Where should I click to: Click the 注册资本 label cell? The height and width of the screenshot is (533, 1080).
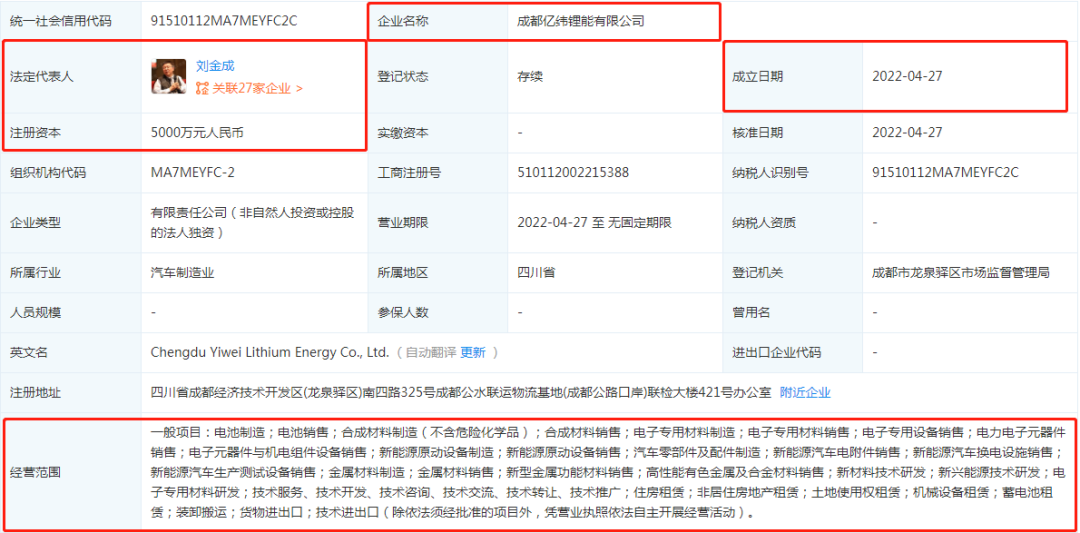pos(73,132)
